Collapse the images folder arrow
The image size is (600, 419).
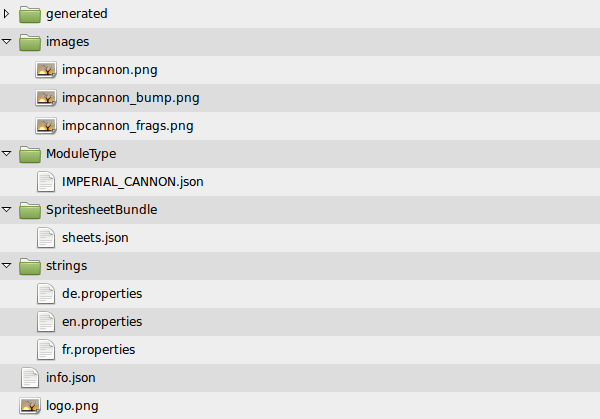click(7, 41)
